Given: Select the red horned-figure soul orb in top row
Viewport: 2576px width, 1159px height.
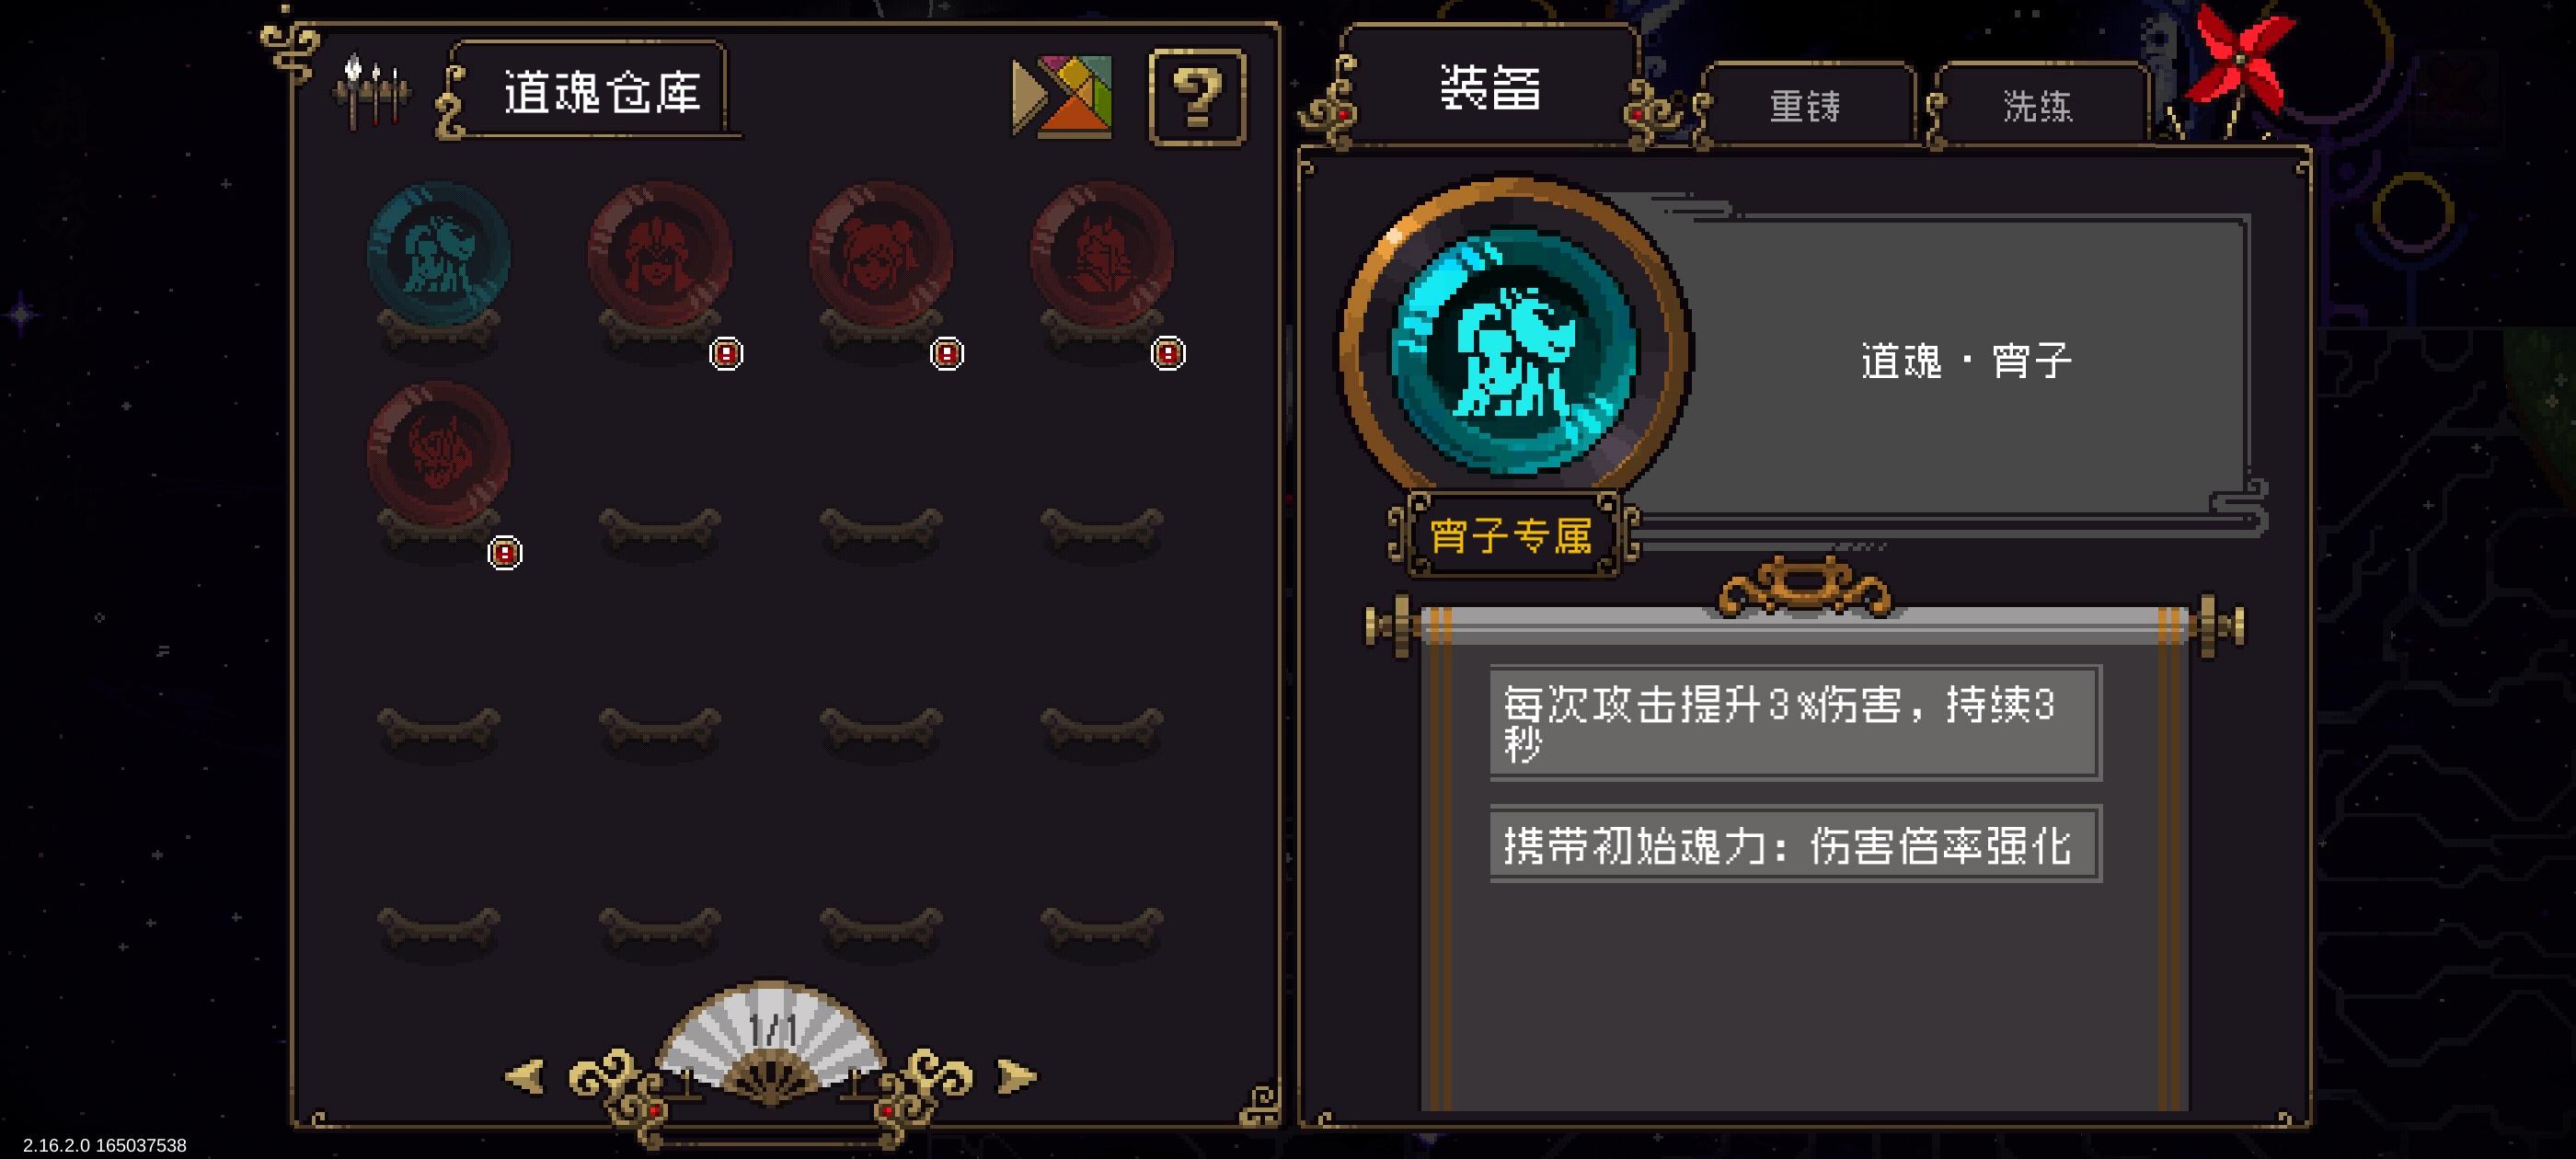Looking at the screenshot, I should coord(1102,253).
